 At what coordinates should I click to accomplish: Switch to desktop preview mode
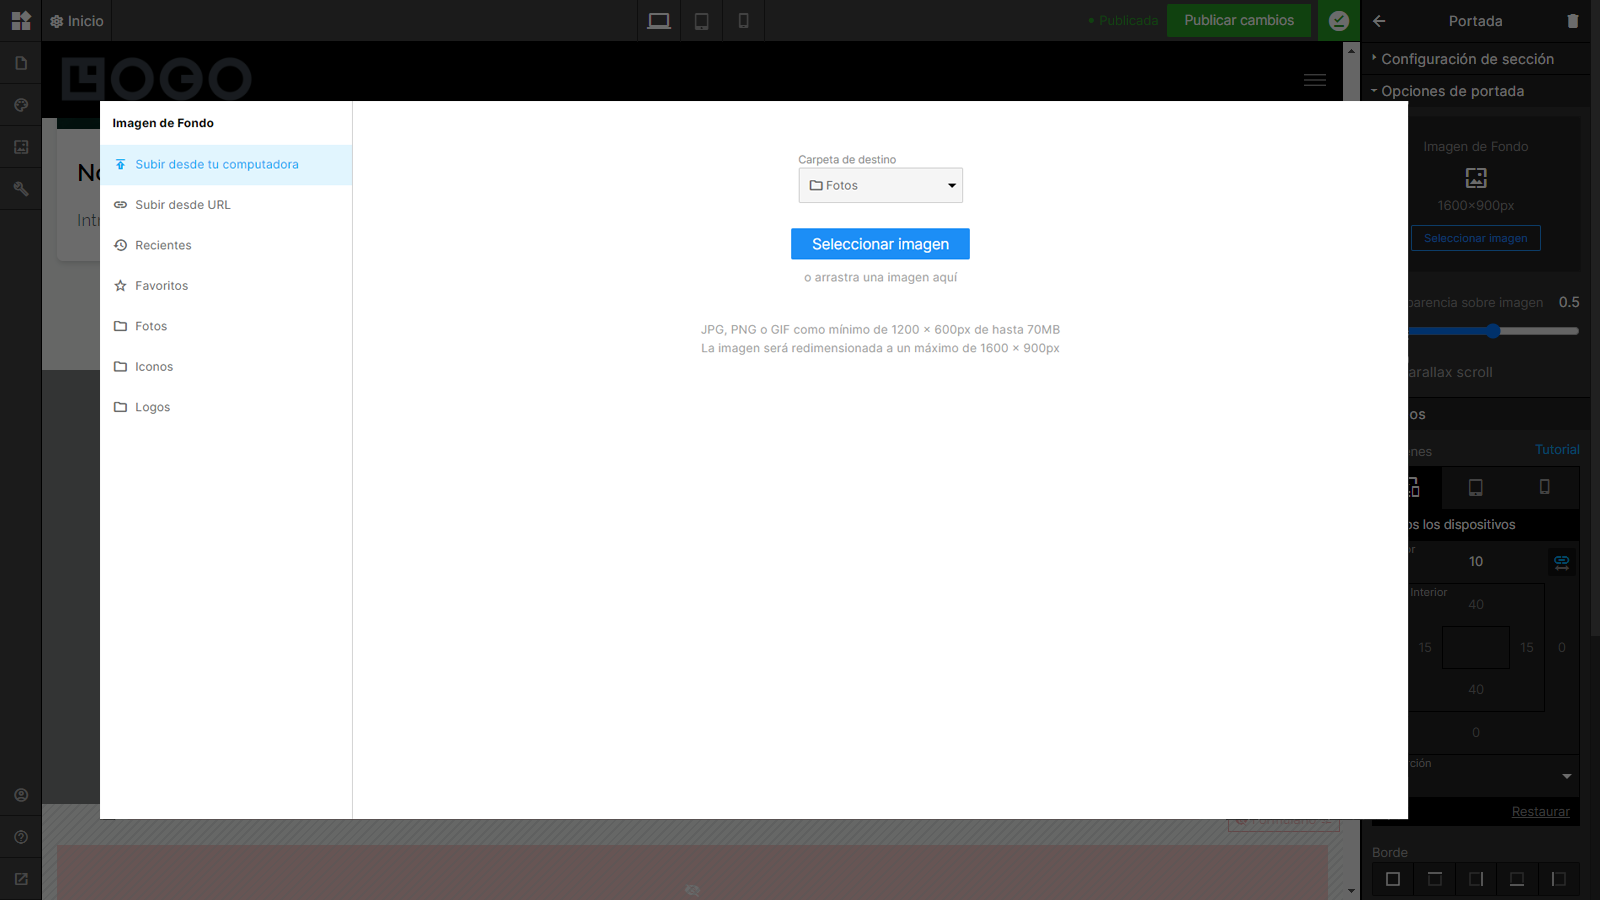tap(659, 21)
